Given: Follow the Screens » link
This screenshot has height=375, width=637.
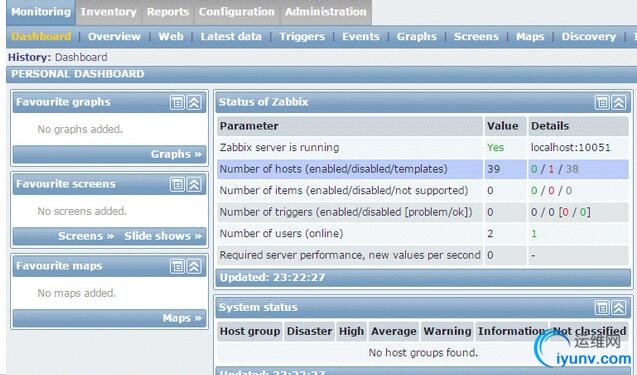Looking at the screenshot, I should (86, 236).
